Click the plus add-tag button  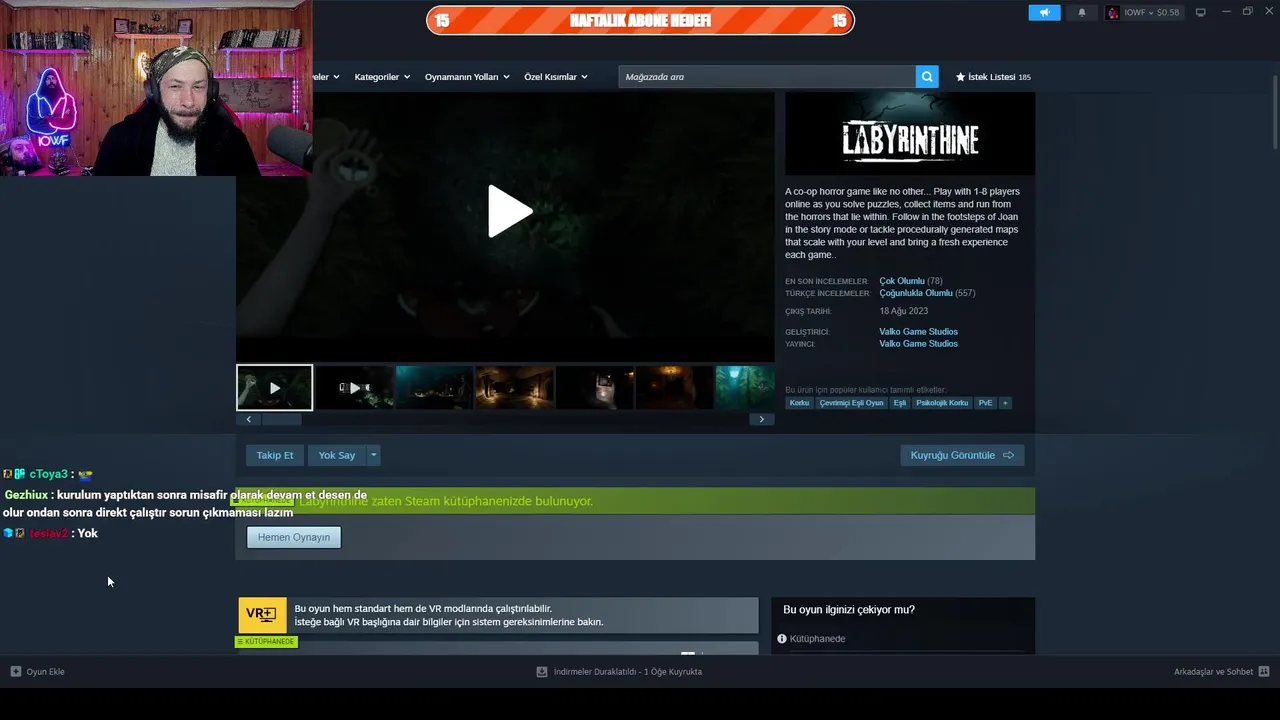1005,403
